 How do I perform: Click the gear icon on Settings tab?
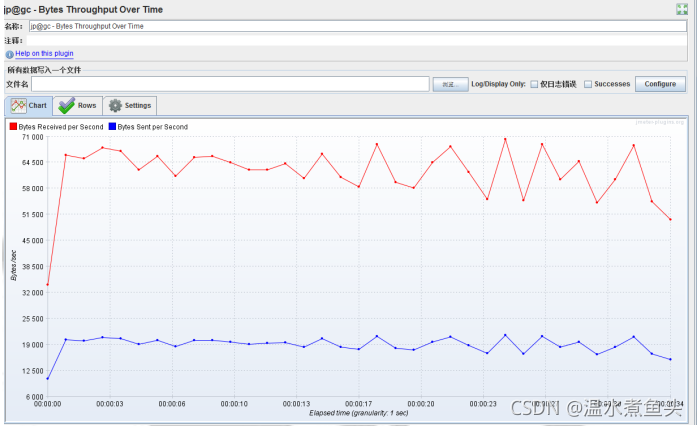click(x=115, y=106)
